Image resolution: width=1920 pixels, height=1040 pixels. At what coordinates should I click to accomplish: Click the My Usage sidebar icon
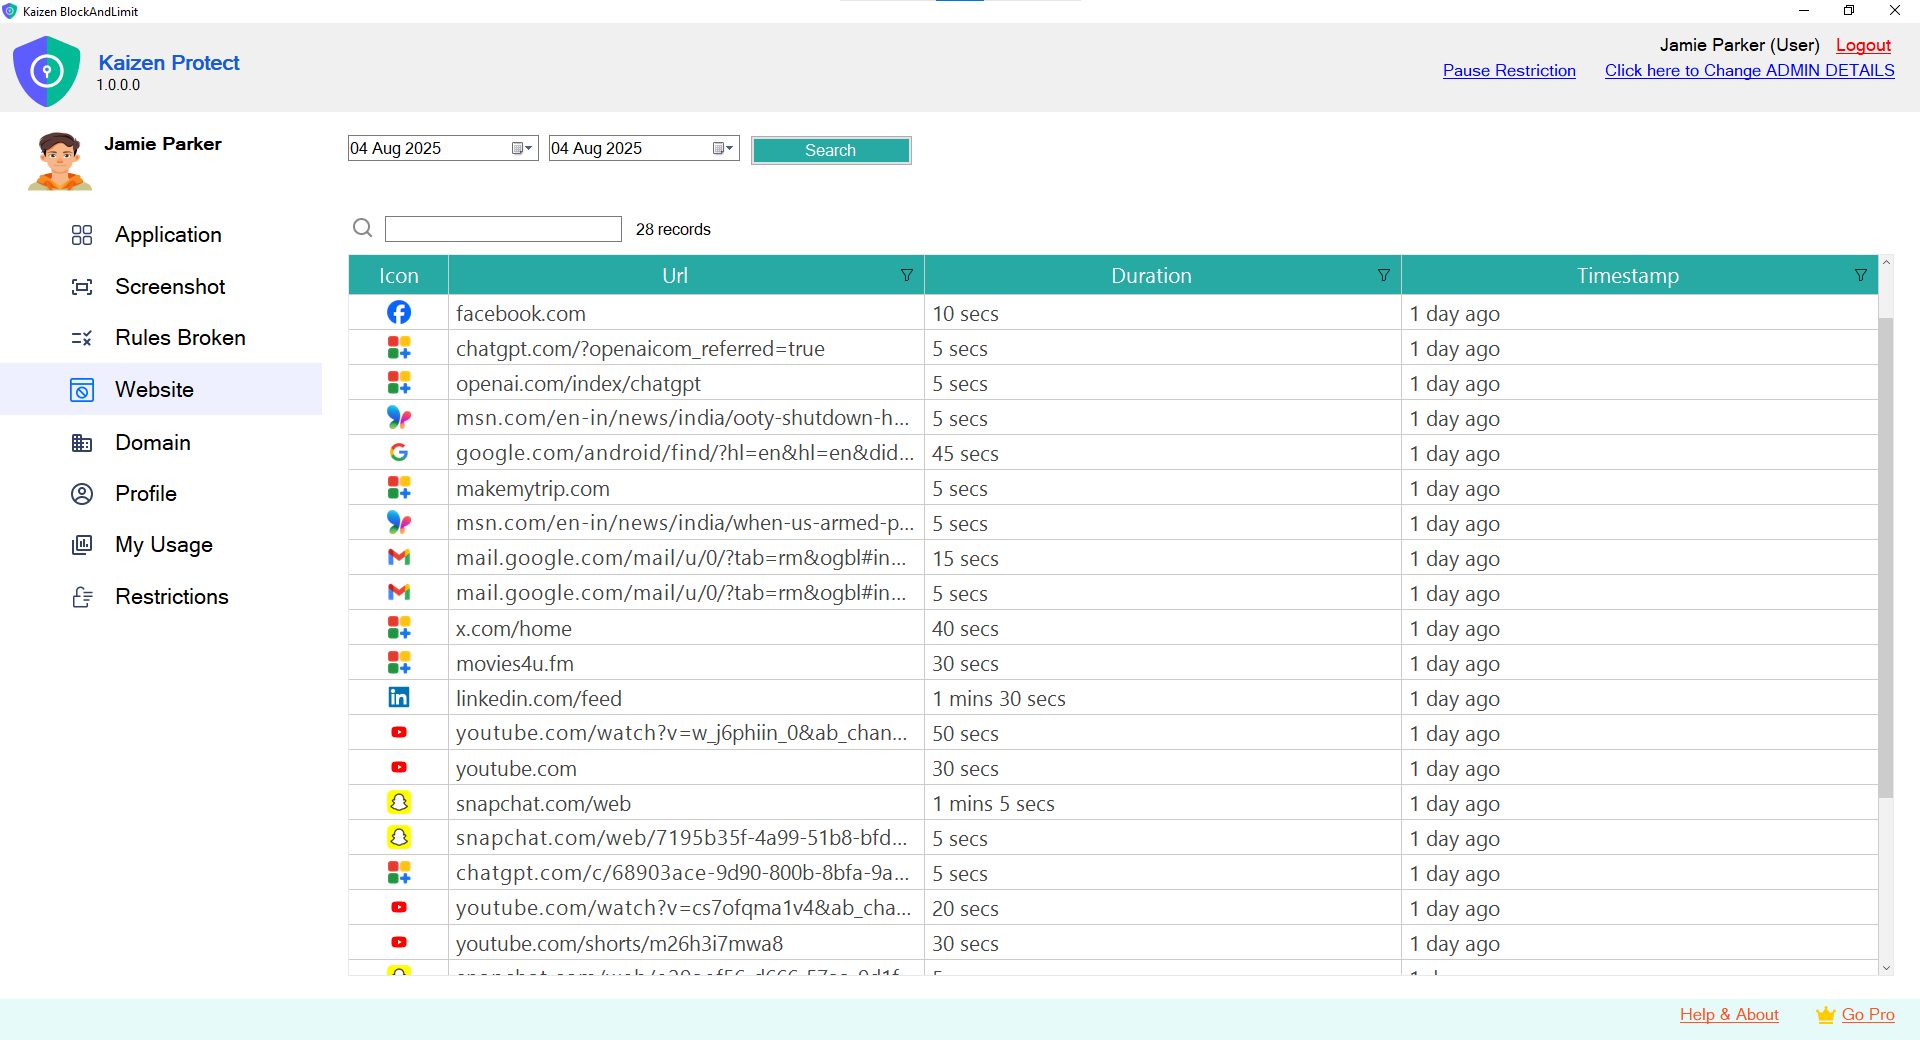(x=82, y=545)
